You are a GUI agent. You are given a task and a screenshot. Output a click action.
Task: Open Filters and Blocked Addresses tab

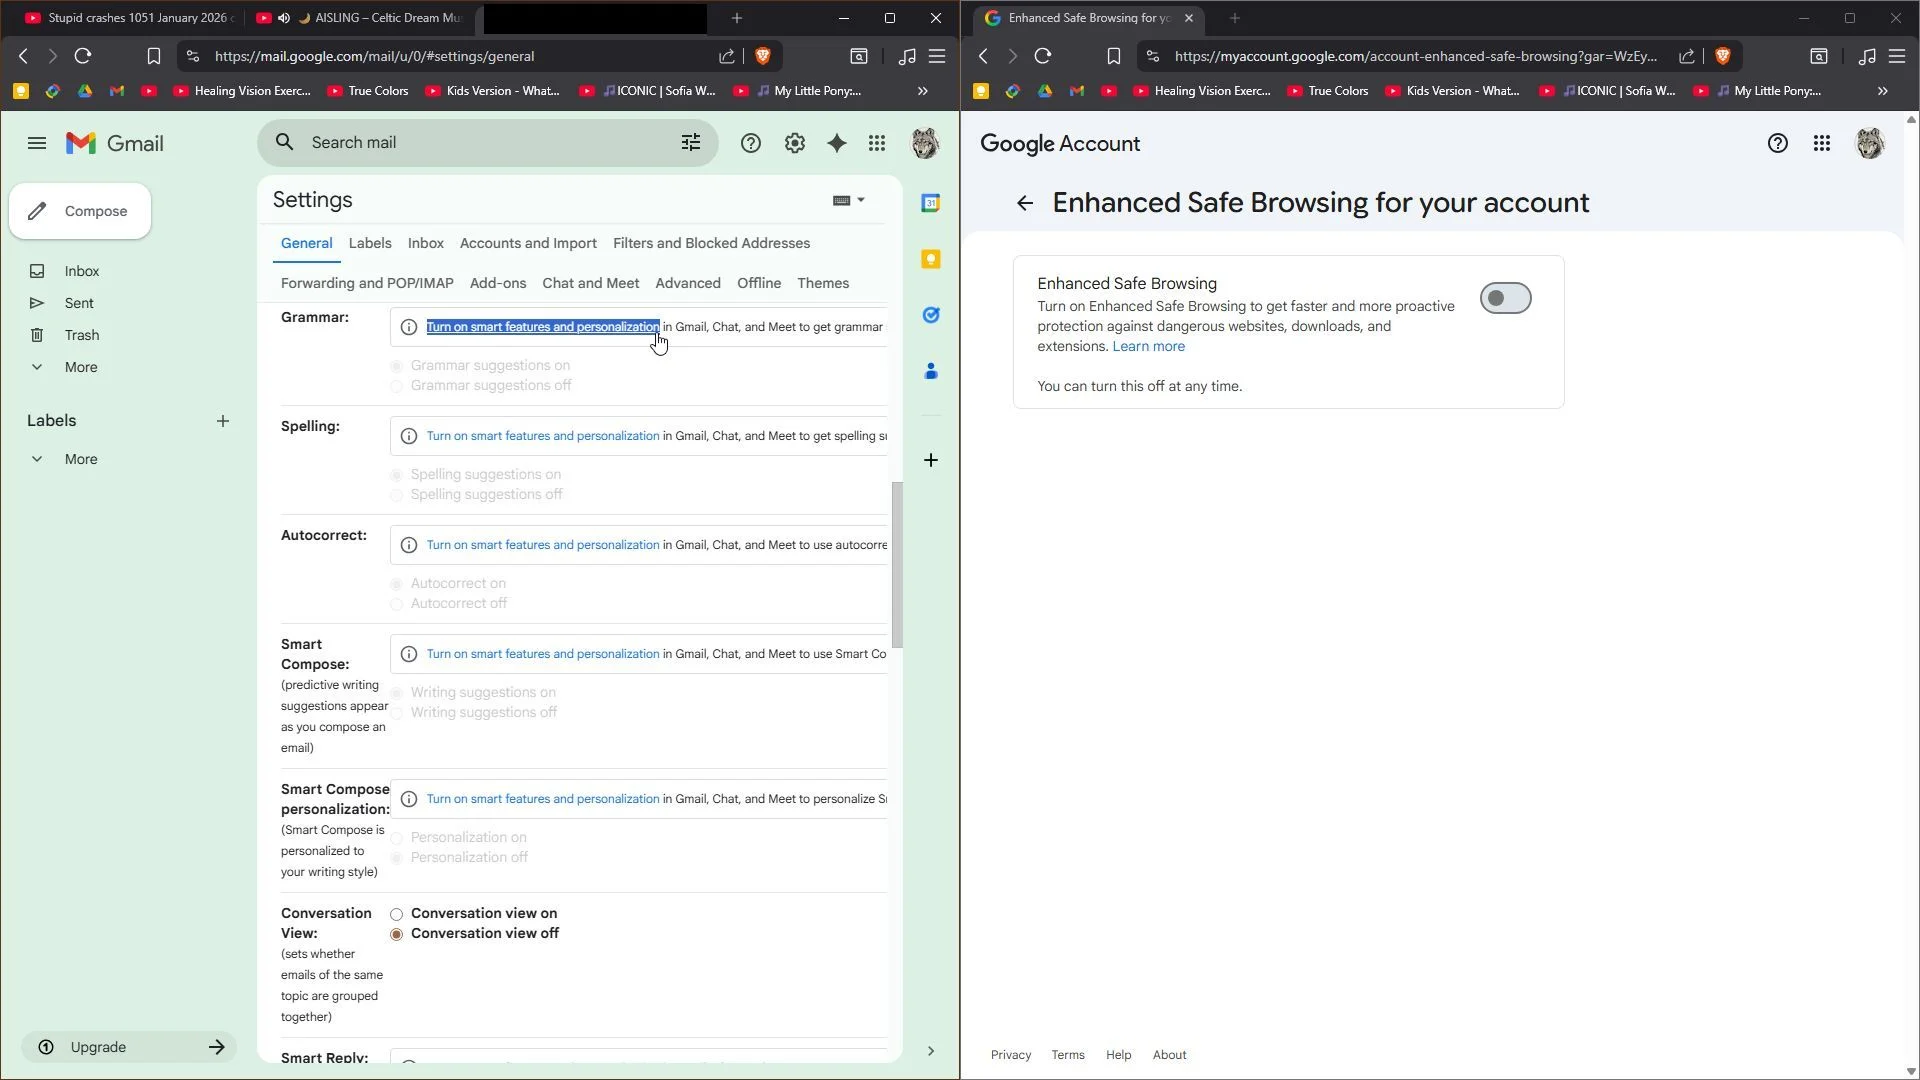coord(711,243)
